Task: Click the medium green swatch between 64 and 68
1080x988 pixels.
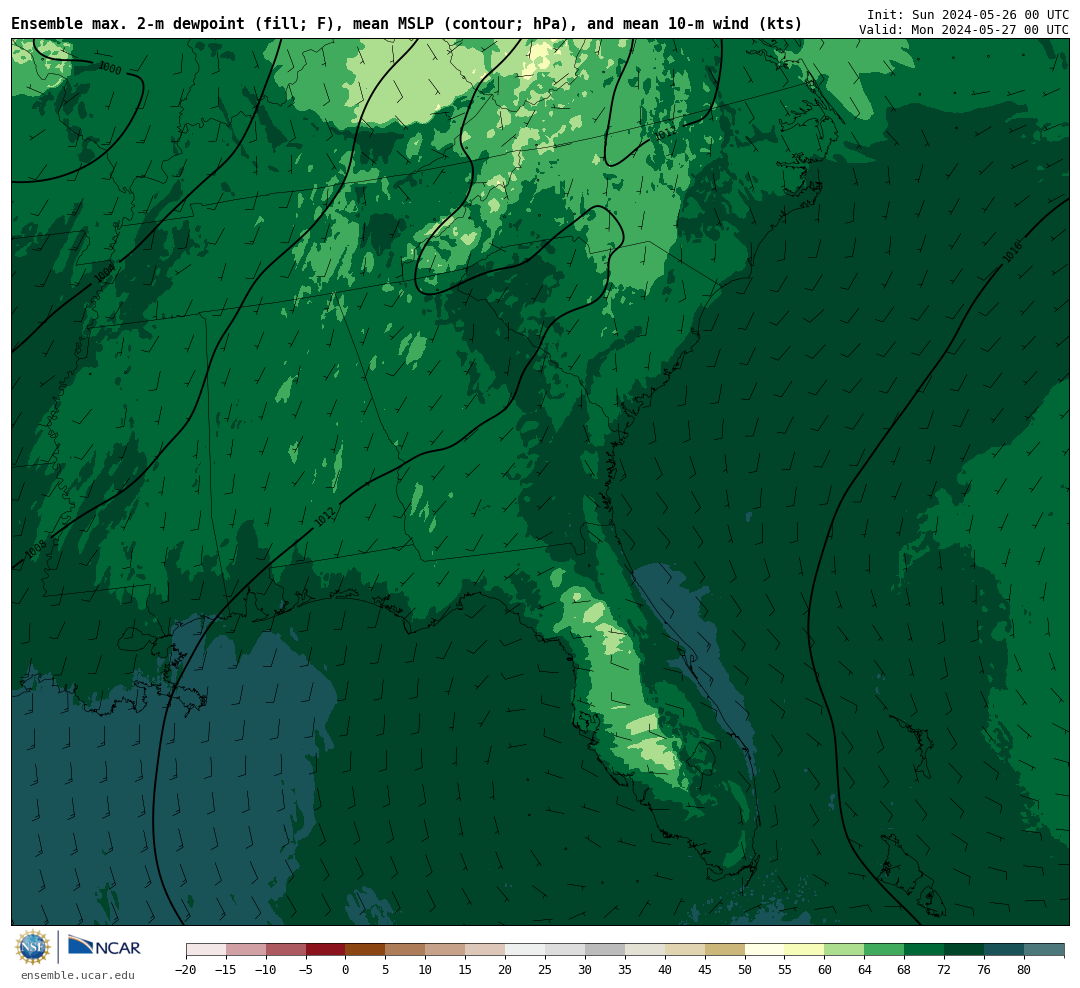Action: pos(884,950)
